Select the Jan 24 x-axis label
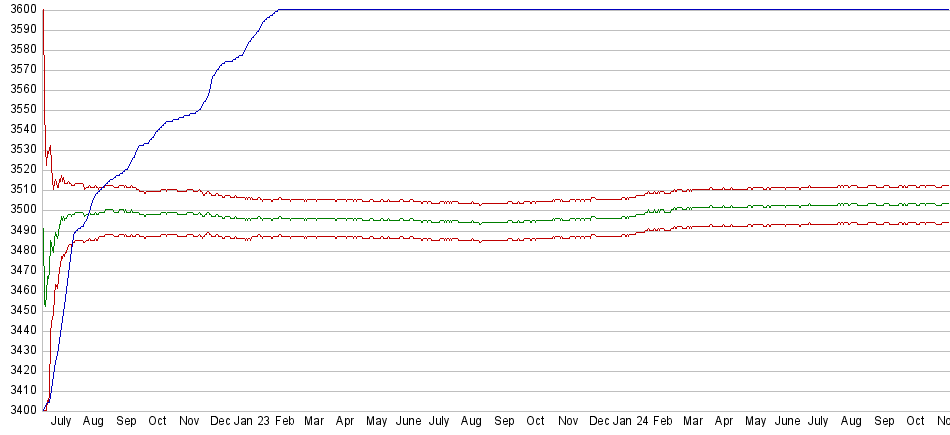The image size is (950, 435). [x=630, y=422]
